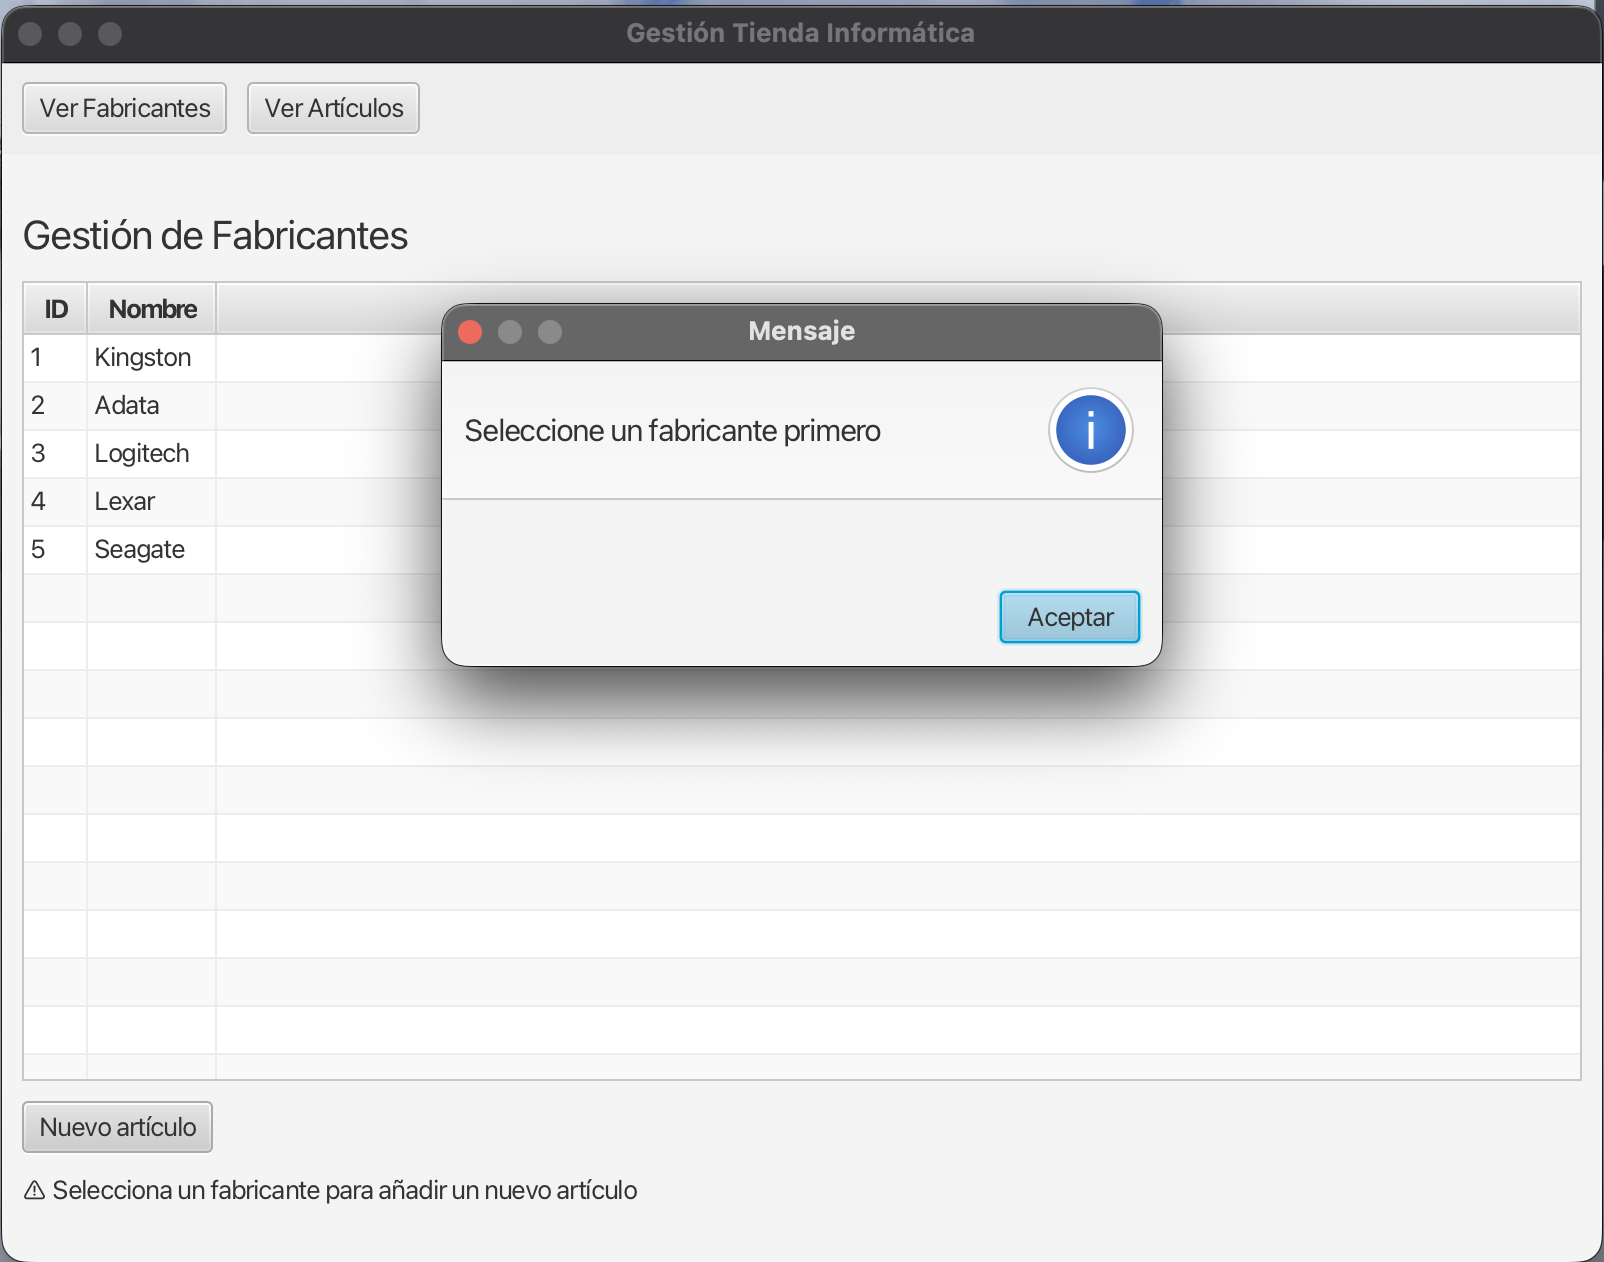
Task: Click the Nuevo artículo button
Action: tap(117, 1127)
